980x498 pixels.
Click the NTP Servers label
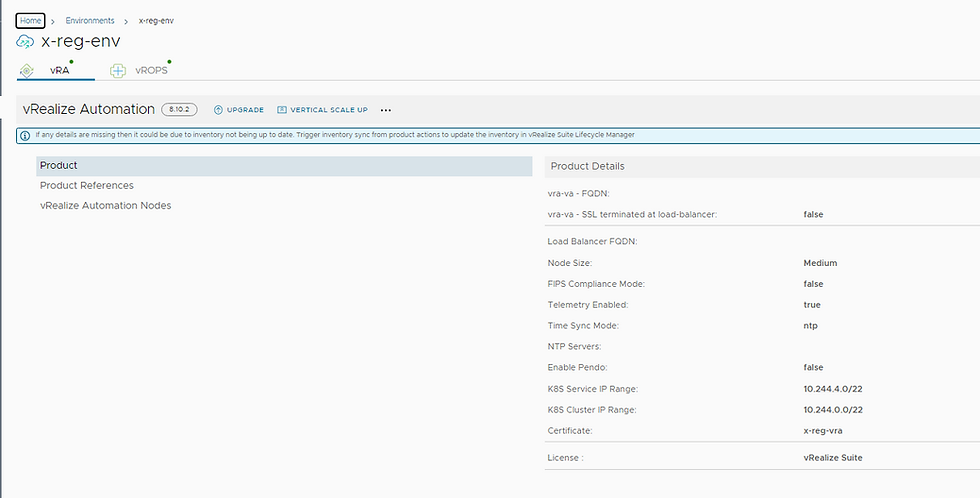[x=574, y=346]
